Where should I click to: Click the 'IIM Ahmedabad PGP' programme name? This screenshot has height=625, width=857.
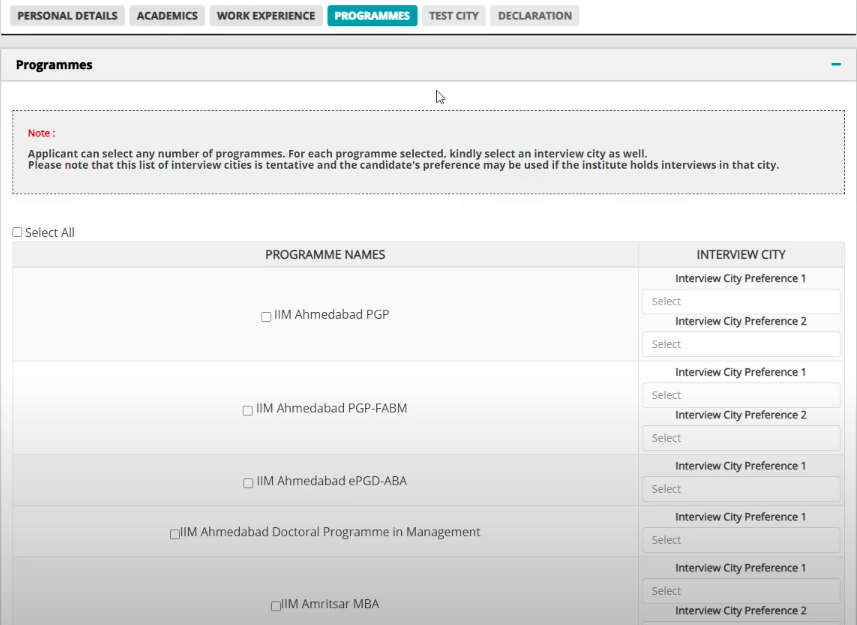(x=332, y=315)
